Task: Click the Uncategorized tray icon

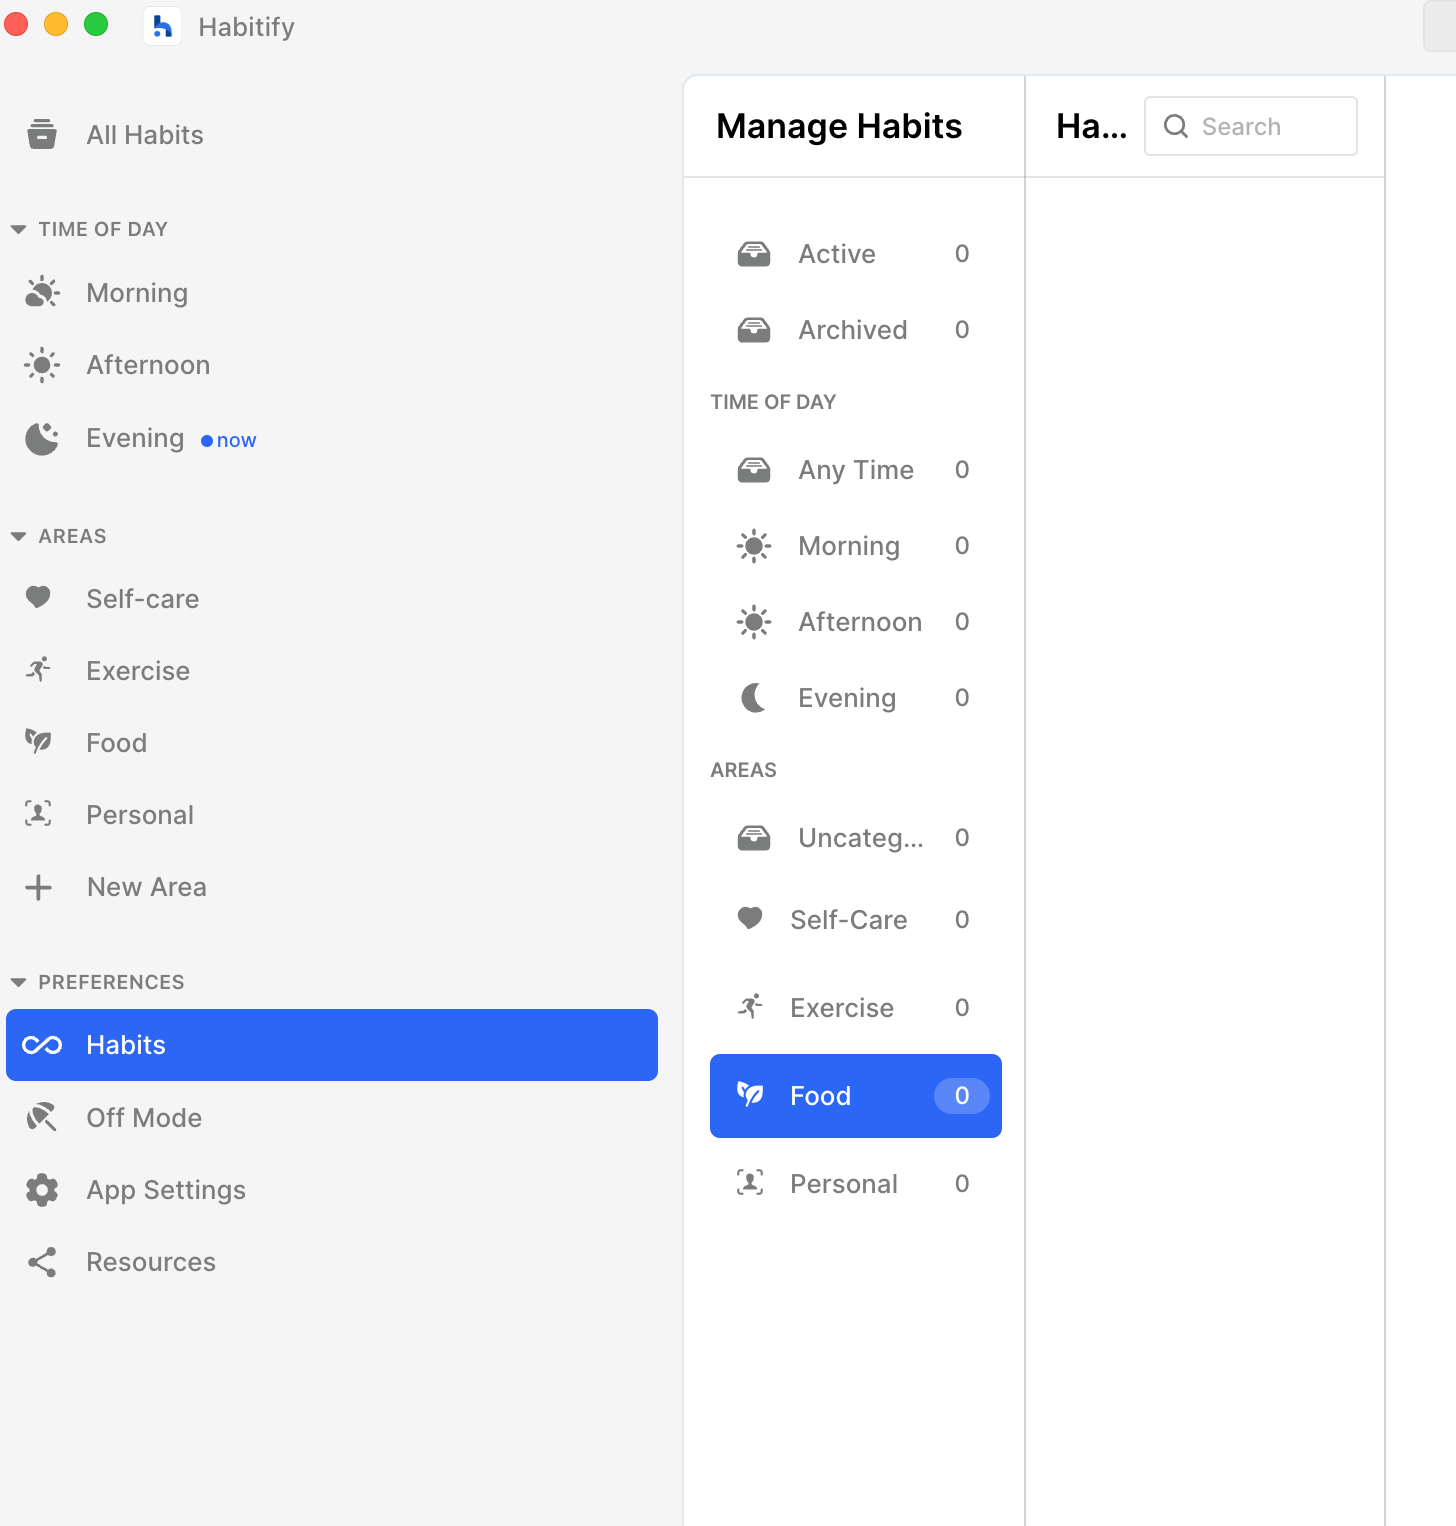Action: (x=754, y=838)
